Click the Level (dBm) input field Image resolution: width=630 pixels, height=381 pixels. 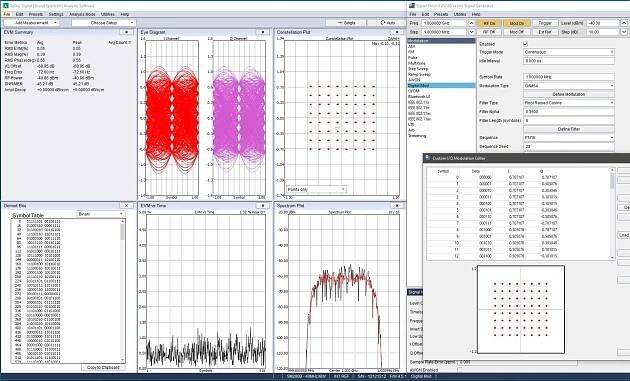[603, 23]
